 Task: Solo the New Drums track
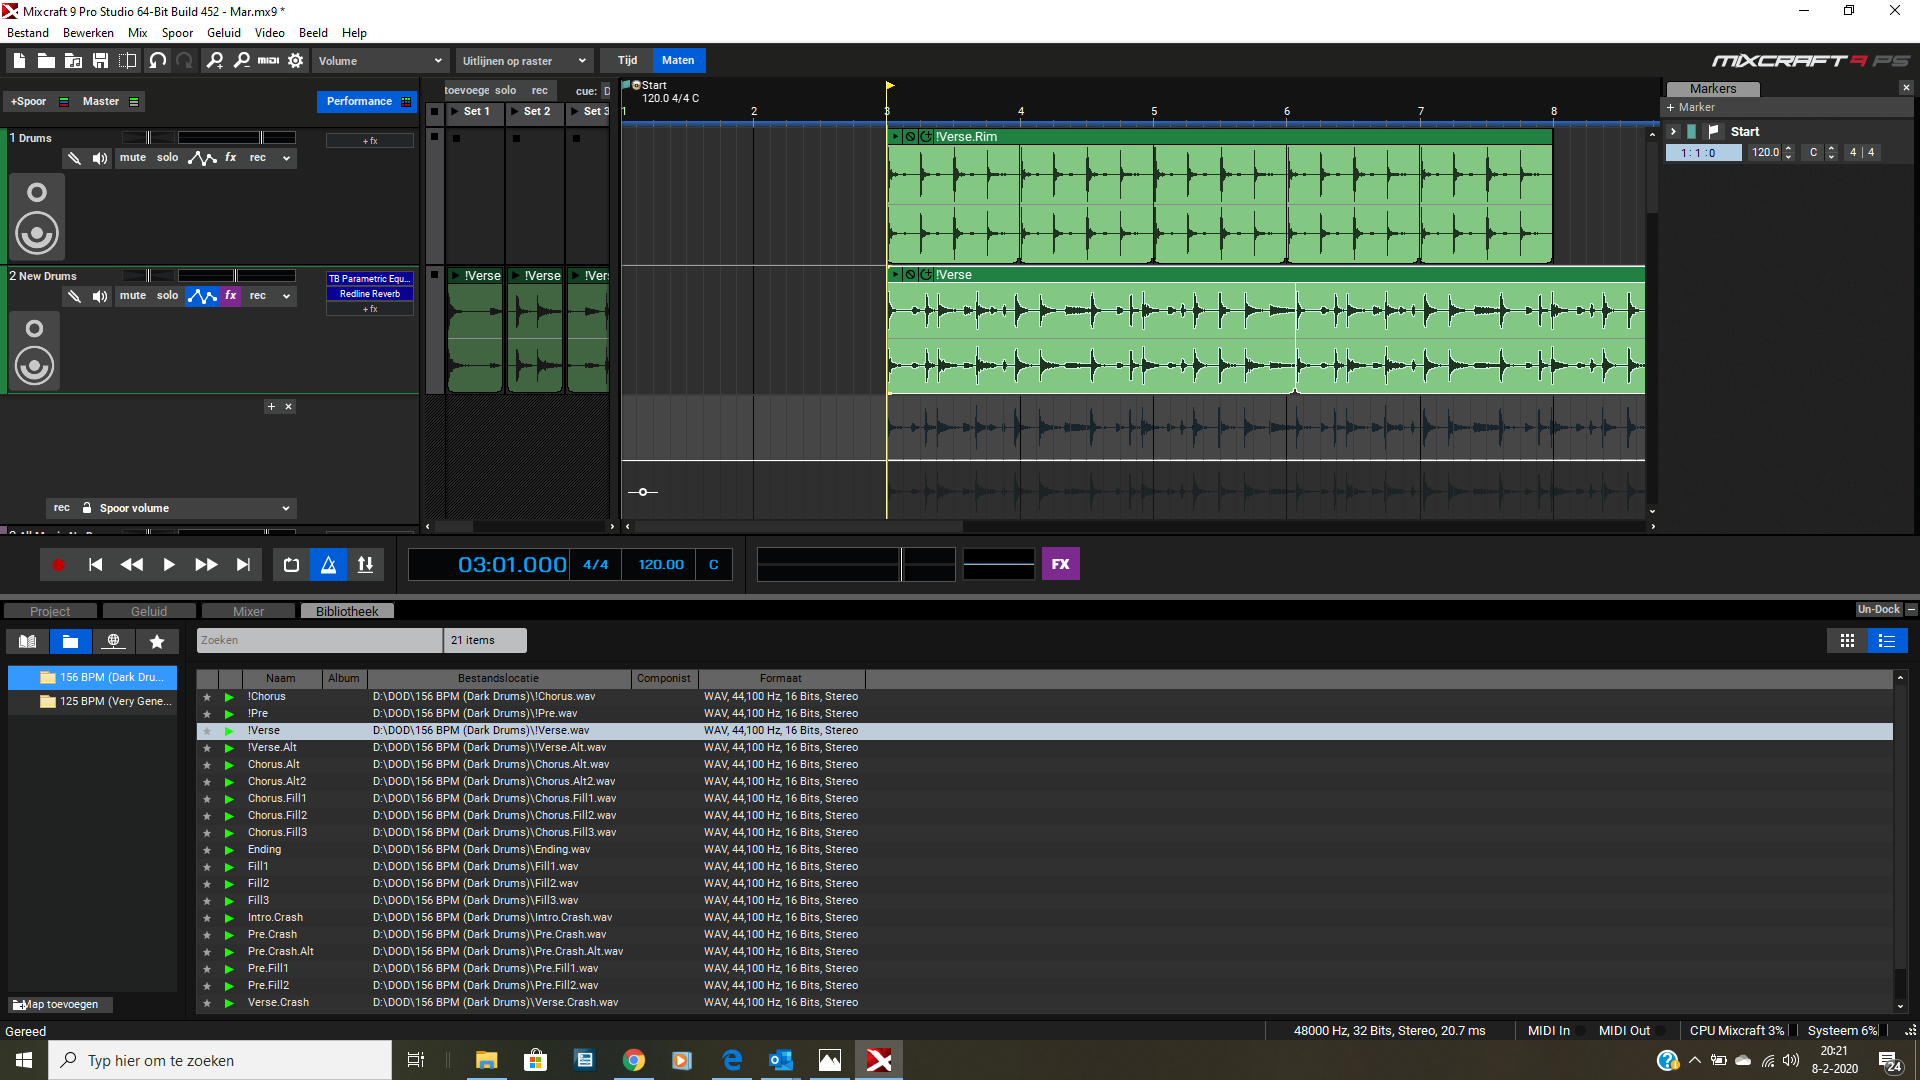(167, 296)
